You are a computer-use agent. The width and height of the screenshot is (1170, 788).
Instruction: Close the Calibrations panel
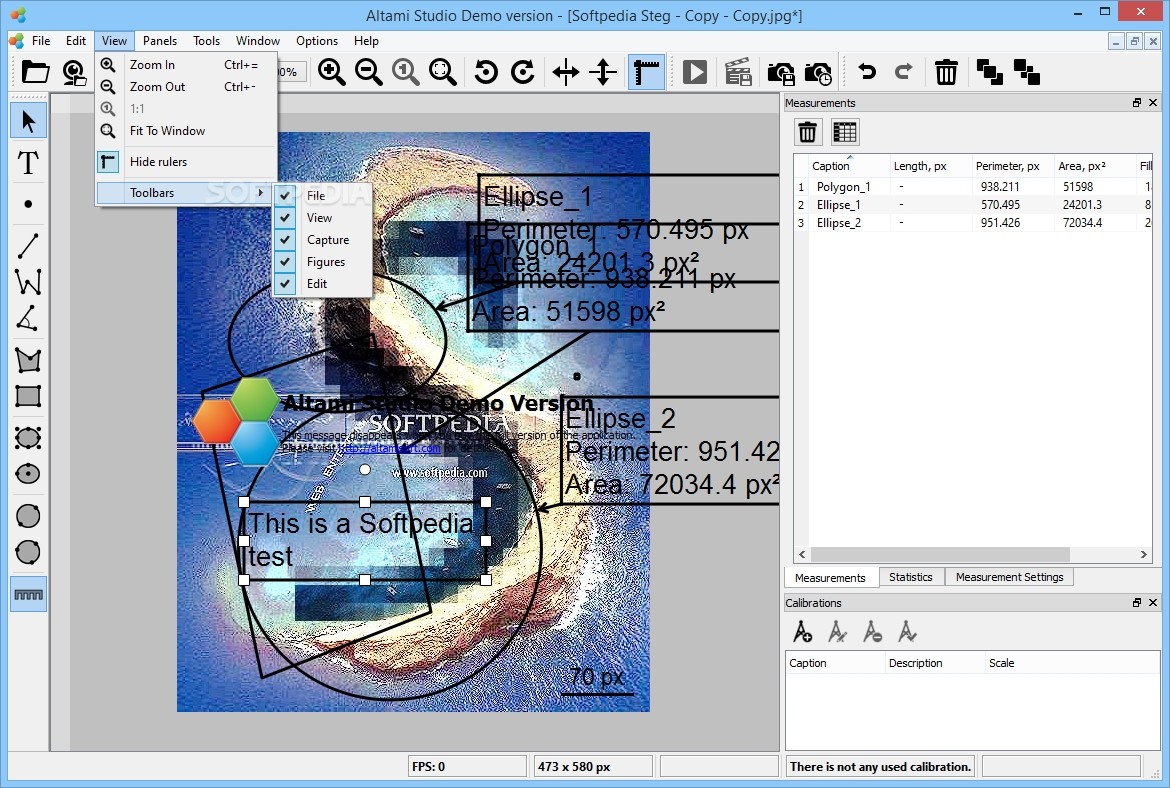tap(1153, 602)
